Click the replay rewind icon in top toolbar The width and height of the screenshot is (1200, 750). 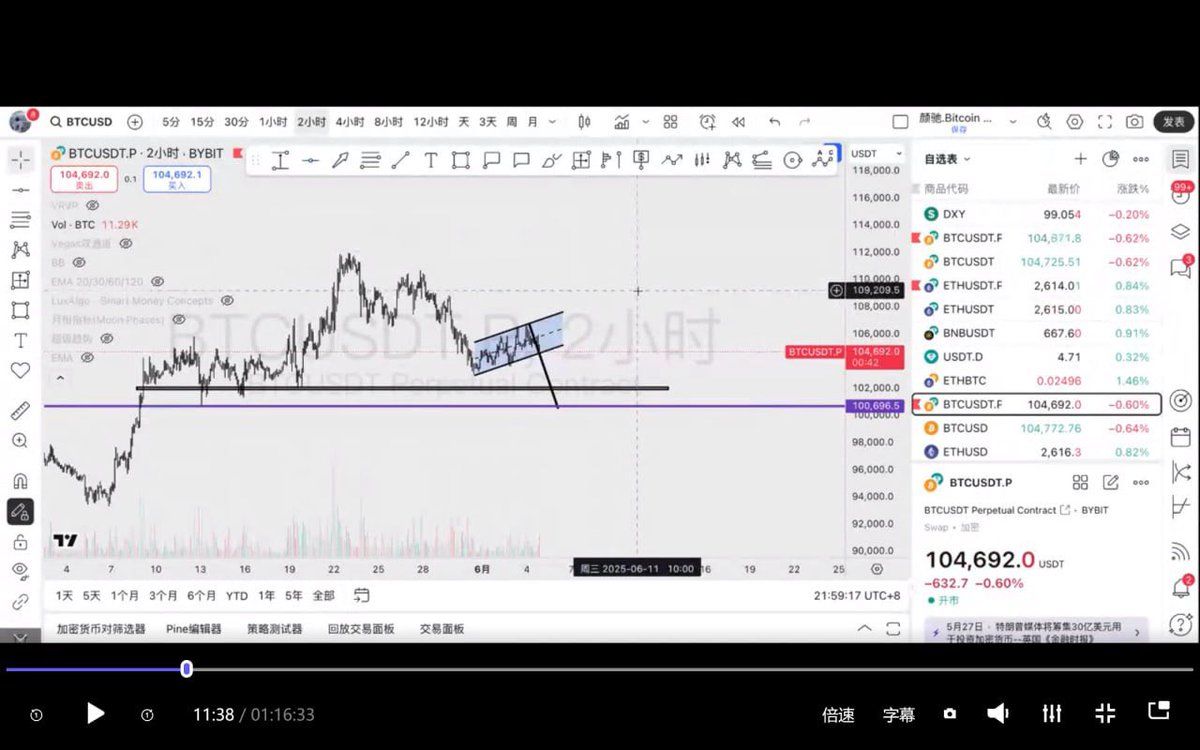click(x=738, y=122)
